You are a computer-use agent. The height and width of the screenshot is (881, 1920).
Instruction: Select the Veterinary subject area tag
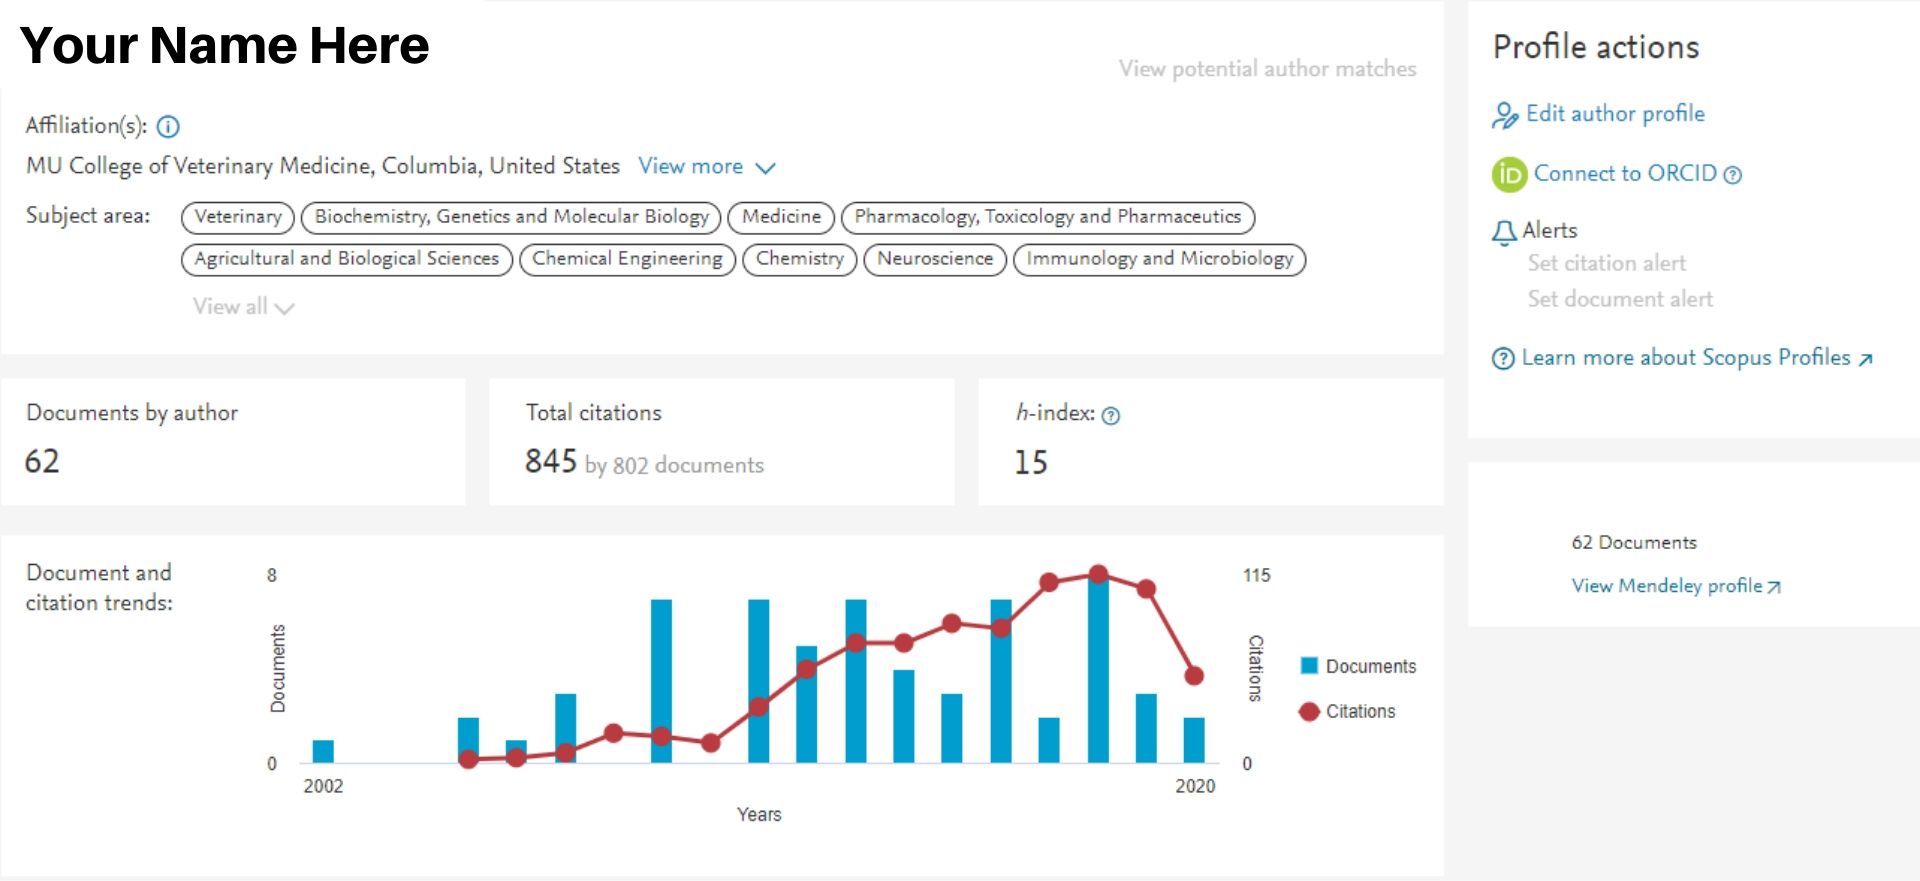[x=238, y=217]
